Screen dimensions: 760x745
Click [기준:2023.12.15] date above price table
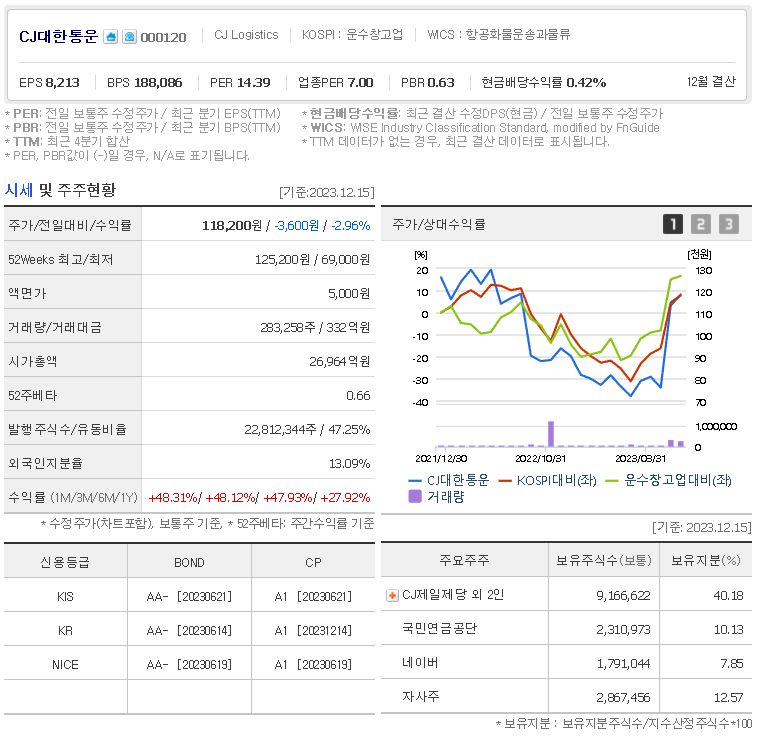(x=327, y=192)
